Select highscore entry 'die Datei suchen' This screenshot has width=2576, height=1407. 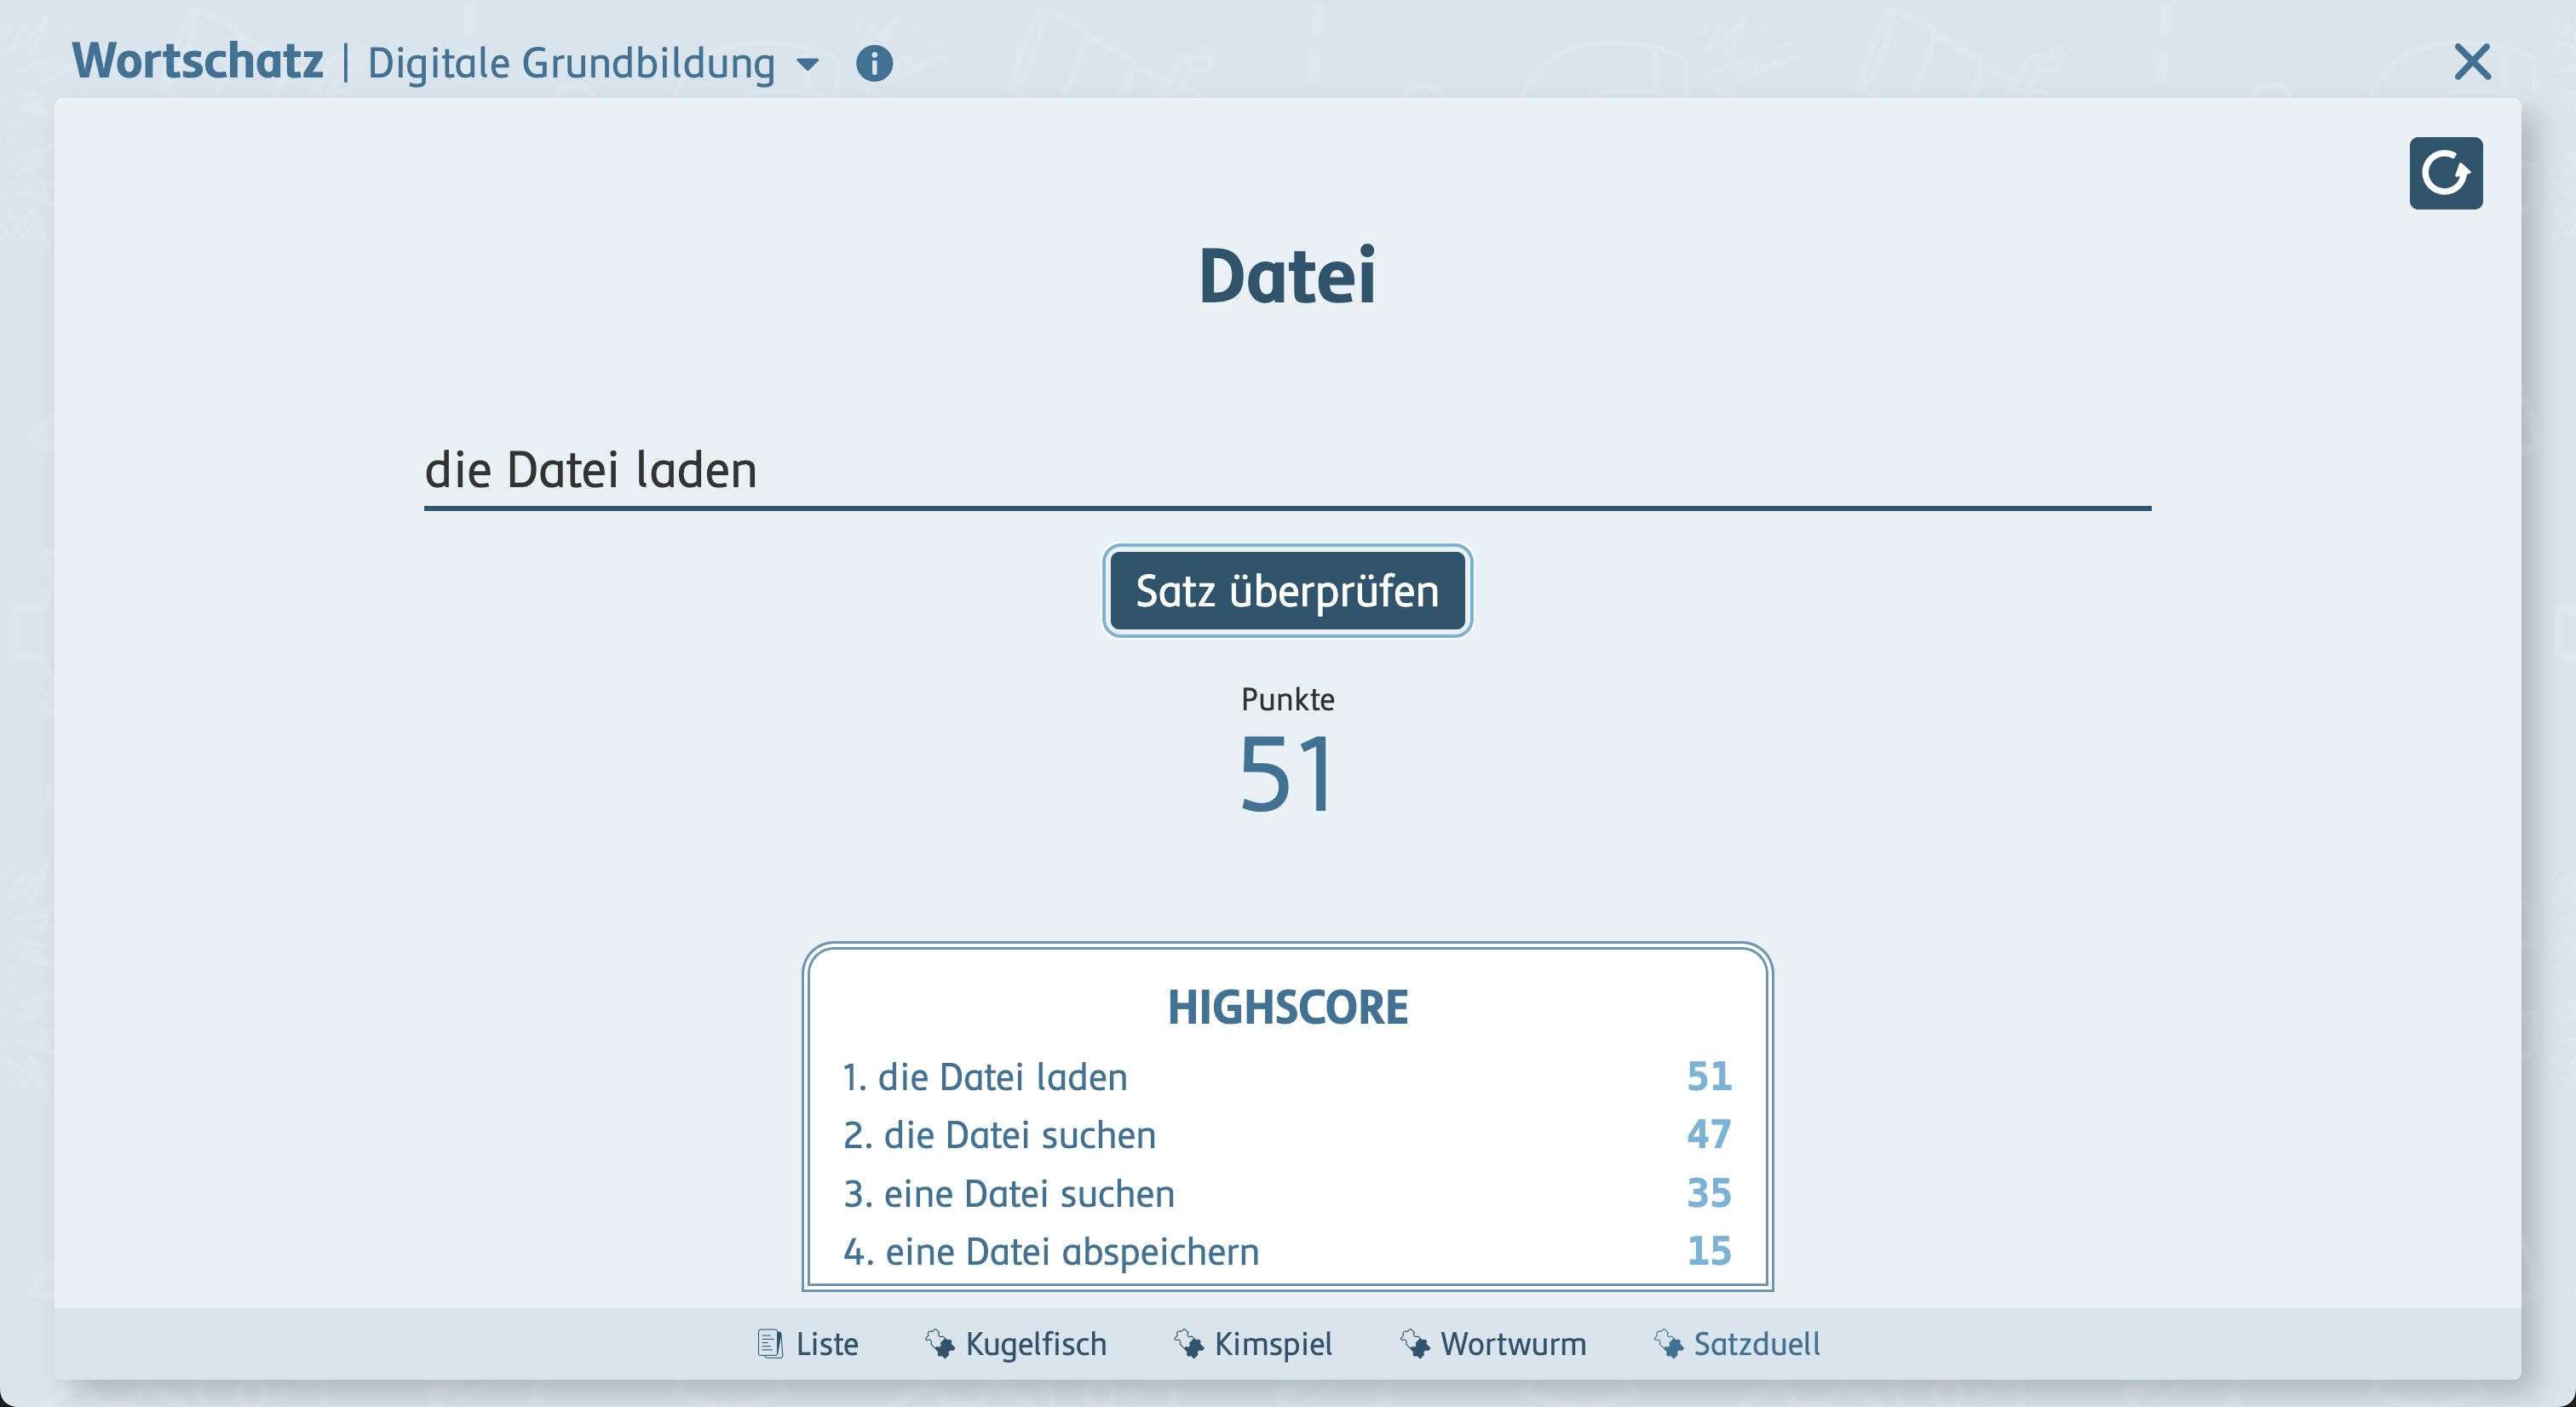(x=1287, y=1135)
